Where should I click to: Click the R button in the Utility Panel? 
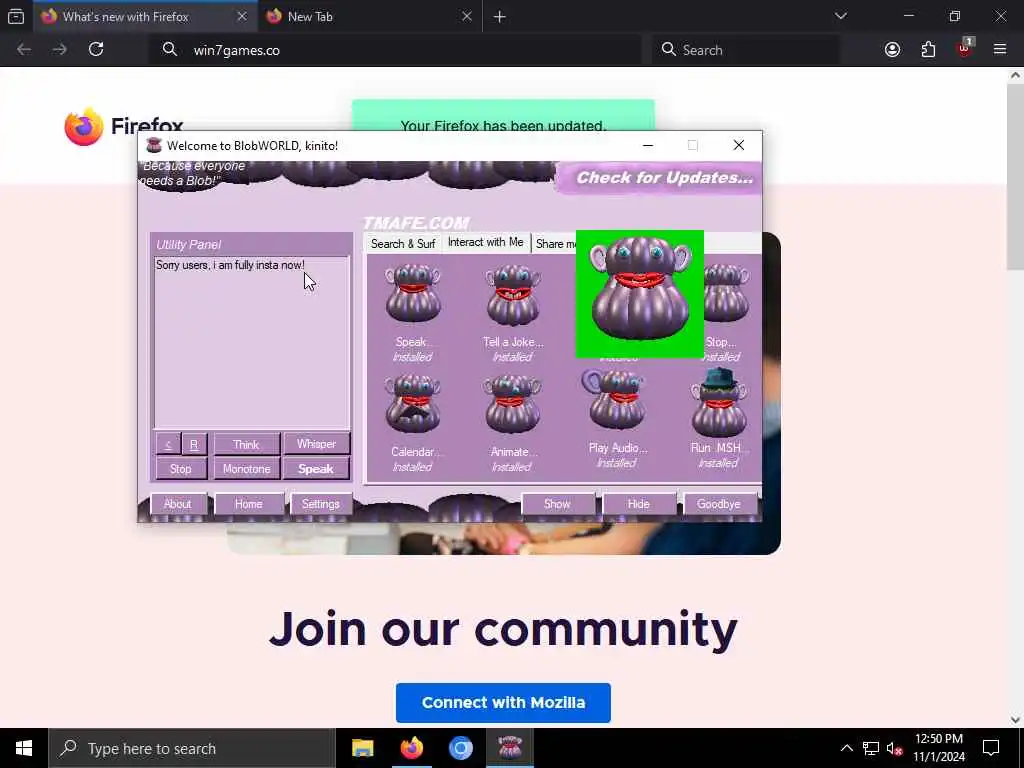tap(194, 445)
